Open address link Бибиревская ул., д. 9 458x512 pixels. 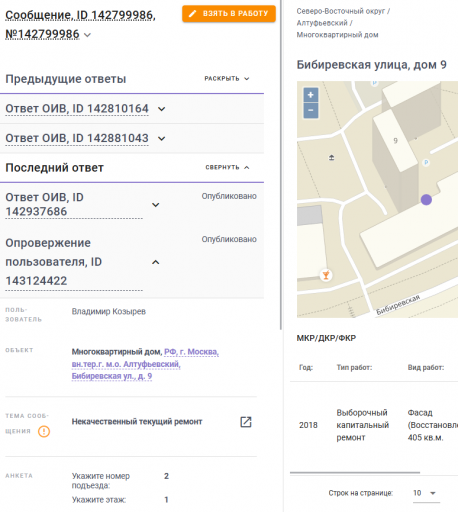tap(112, 376)
